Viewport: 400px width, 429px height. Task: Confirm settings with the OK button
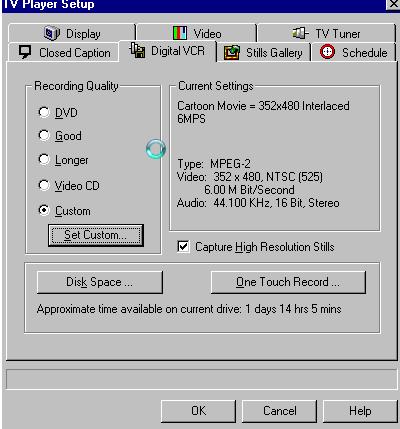pyautogui.click(x=198, y=411)
